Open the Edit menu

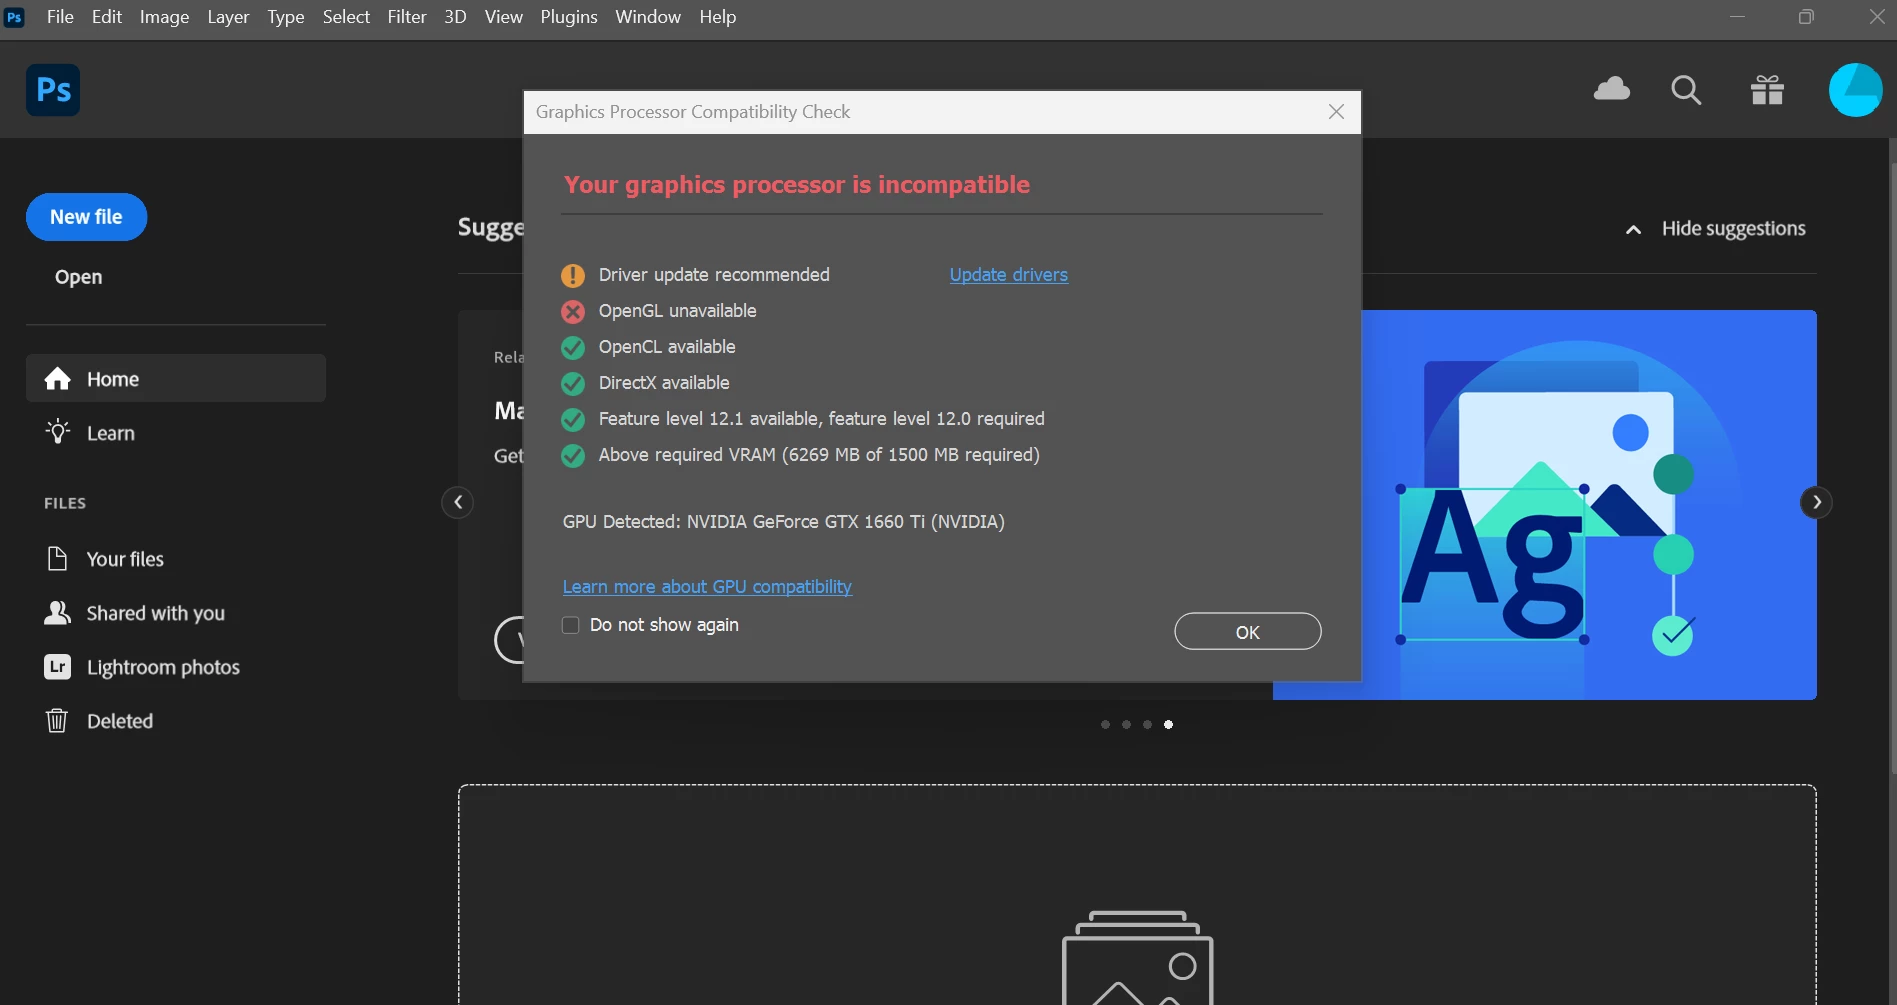pos(106,17)
